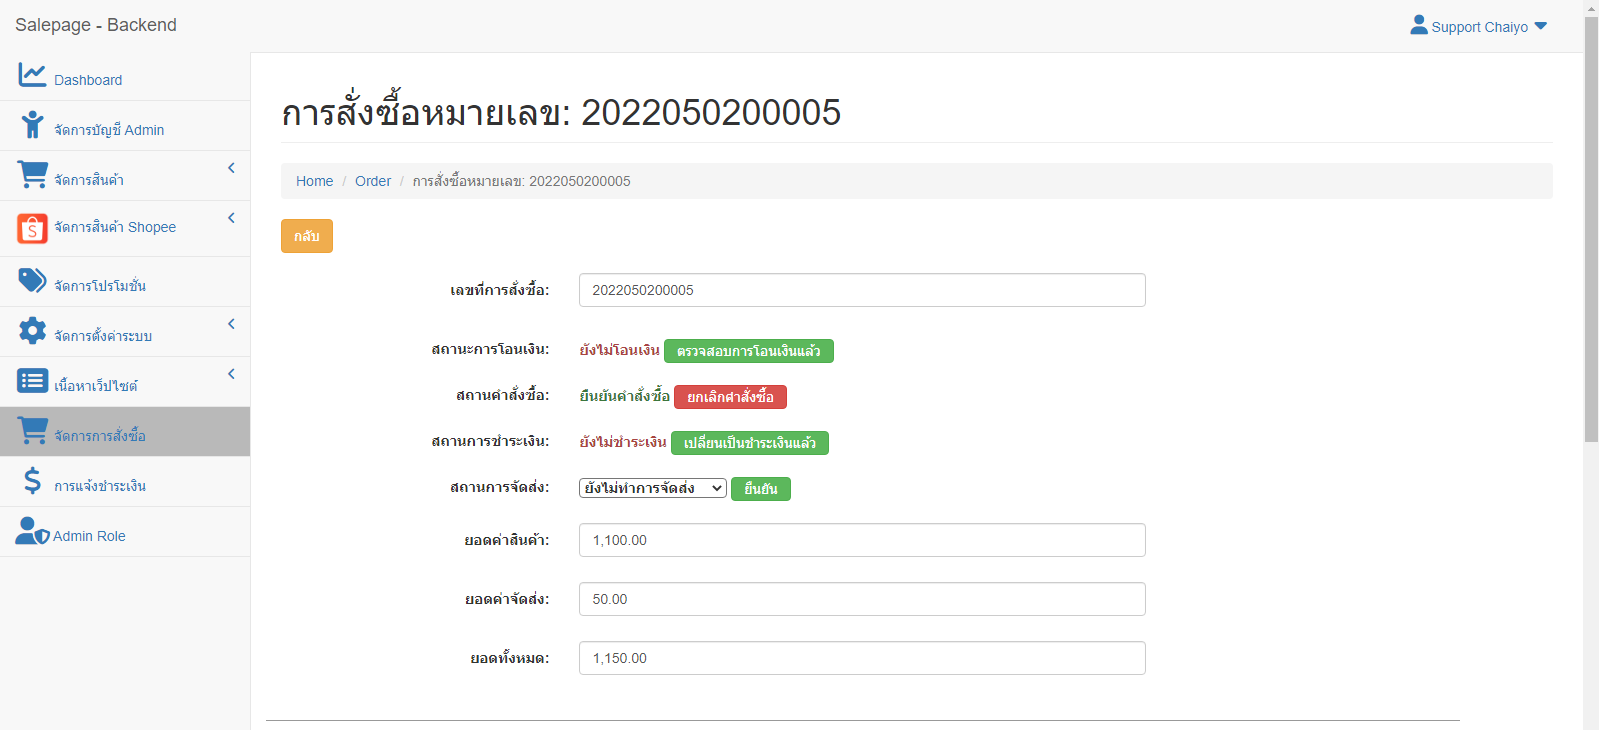This screenshot has height=730, width=1599.
Task: Expand the จัดการตั้งค่าระบบ submenu chevron
Action: point(231,324)
